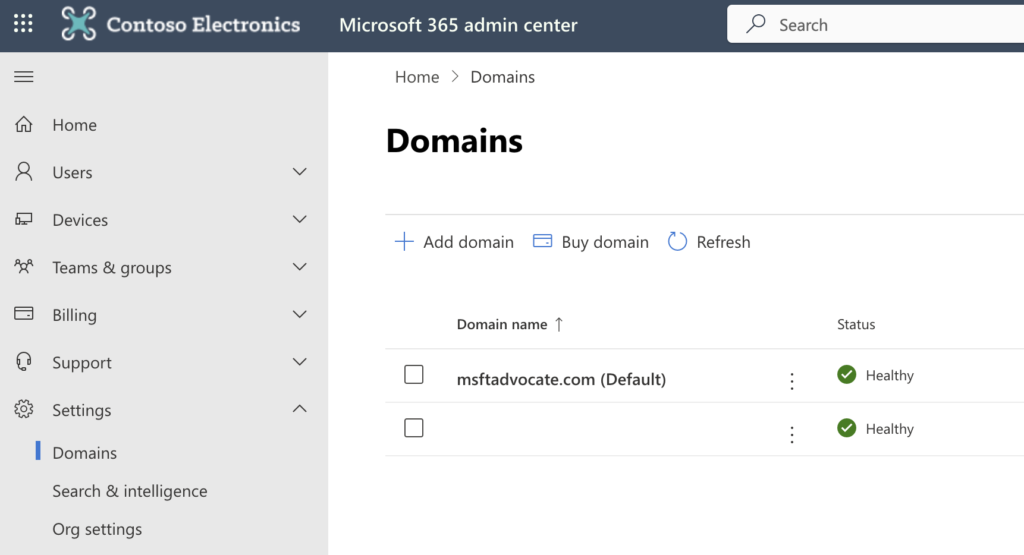Tick the checkbox for the unnamed domain
The width and height of the screenshot is (1024, 555).
click(x=414, y=428)
